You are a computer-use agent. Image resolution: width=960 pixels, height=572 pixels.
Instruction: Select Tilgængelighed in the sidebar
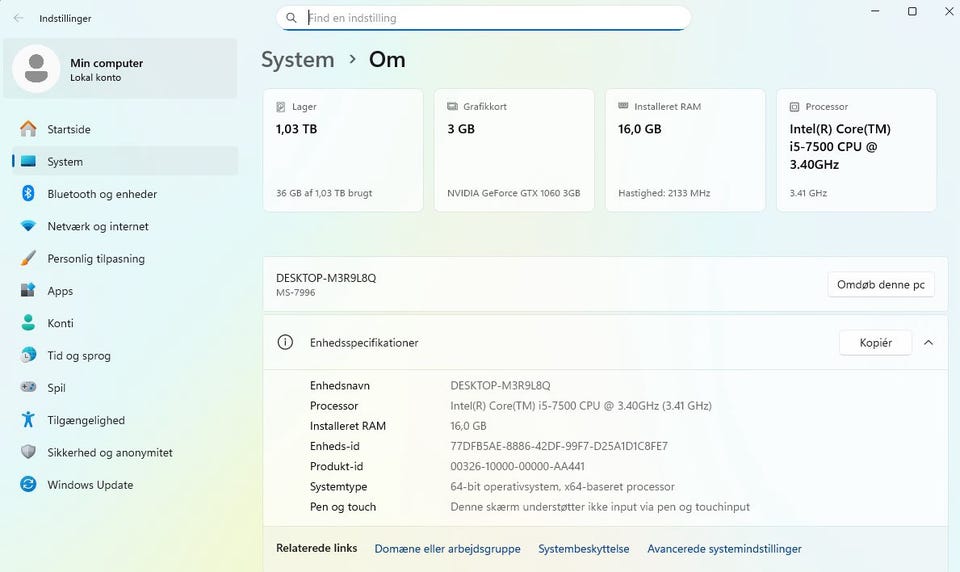point(86,420)
